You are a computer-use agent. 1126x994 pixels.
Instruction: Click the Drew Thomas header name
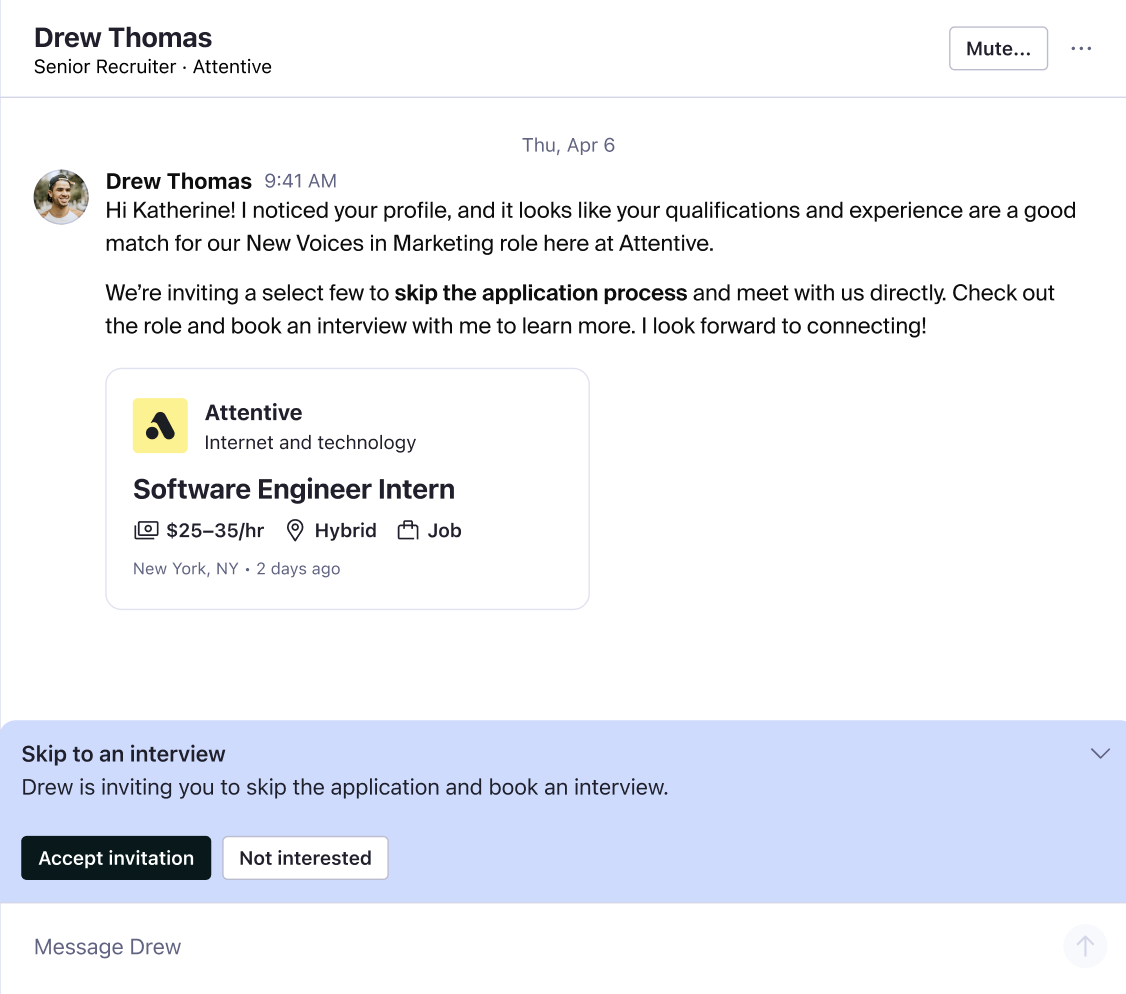coord(123,37)
